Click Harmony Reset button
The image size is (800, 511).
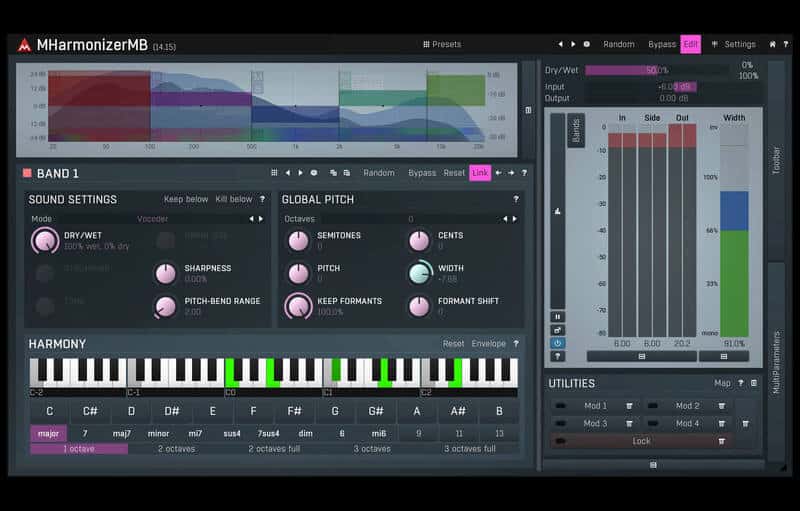pos(453,344)
